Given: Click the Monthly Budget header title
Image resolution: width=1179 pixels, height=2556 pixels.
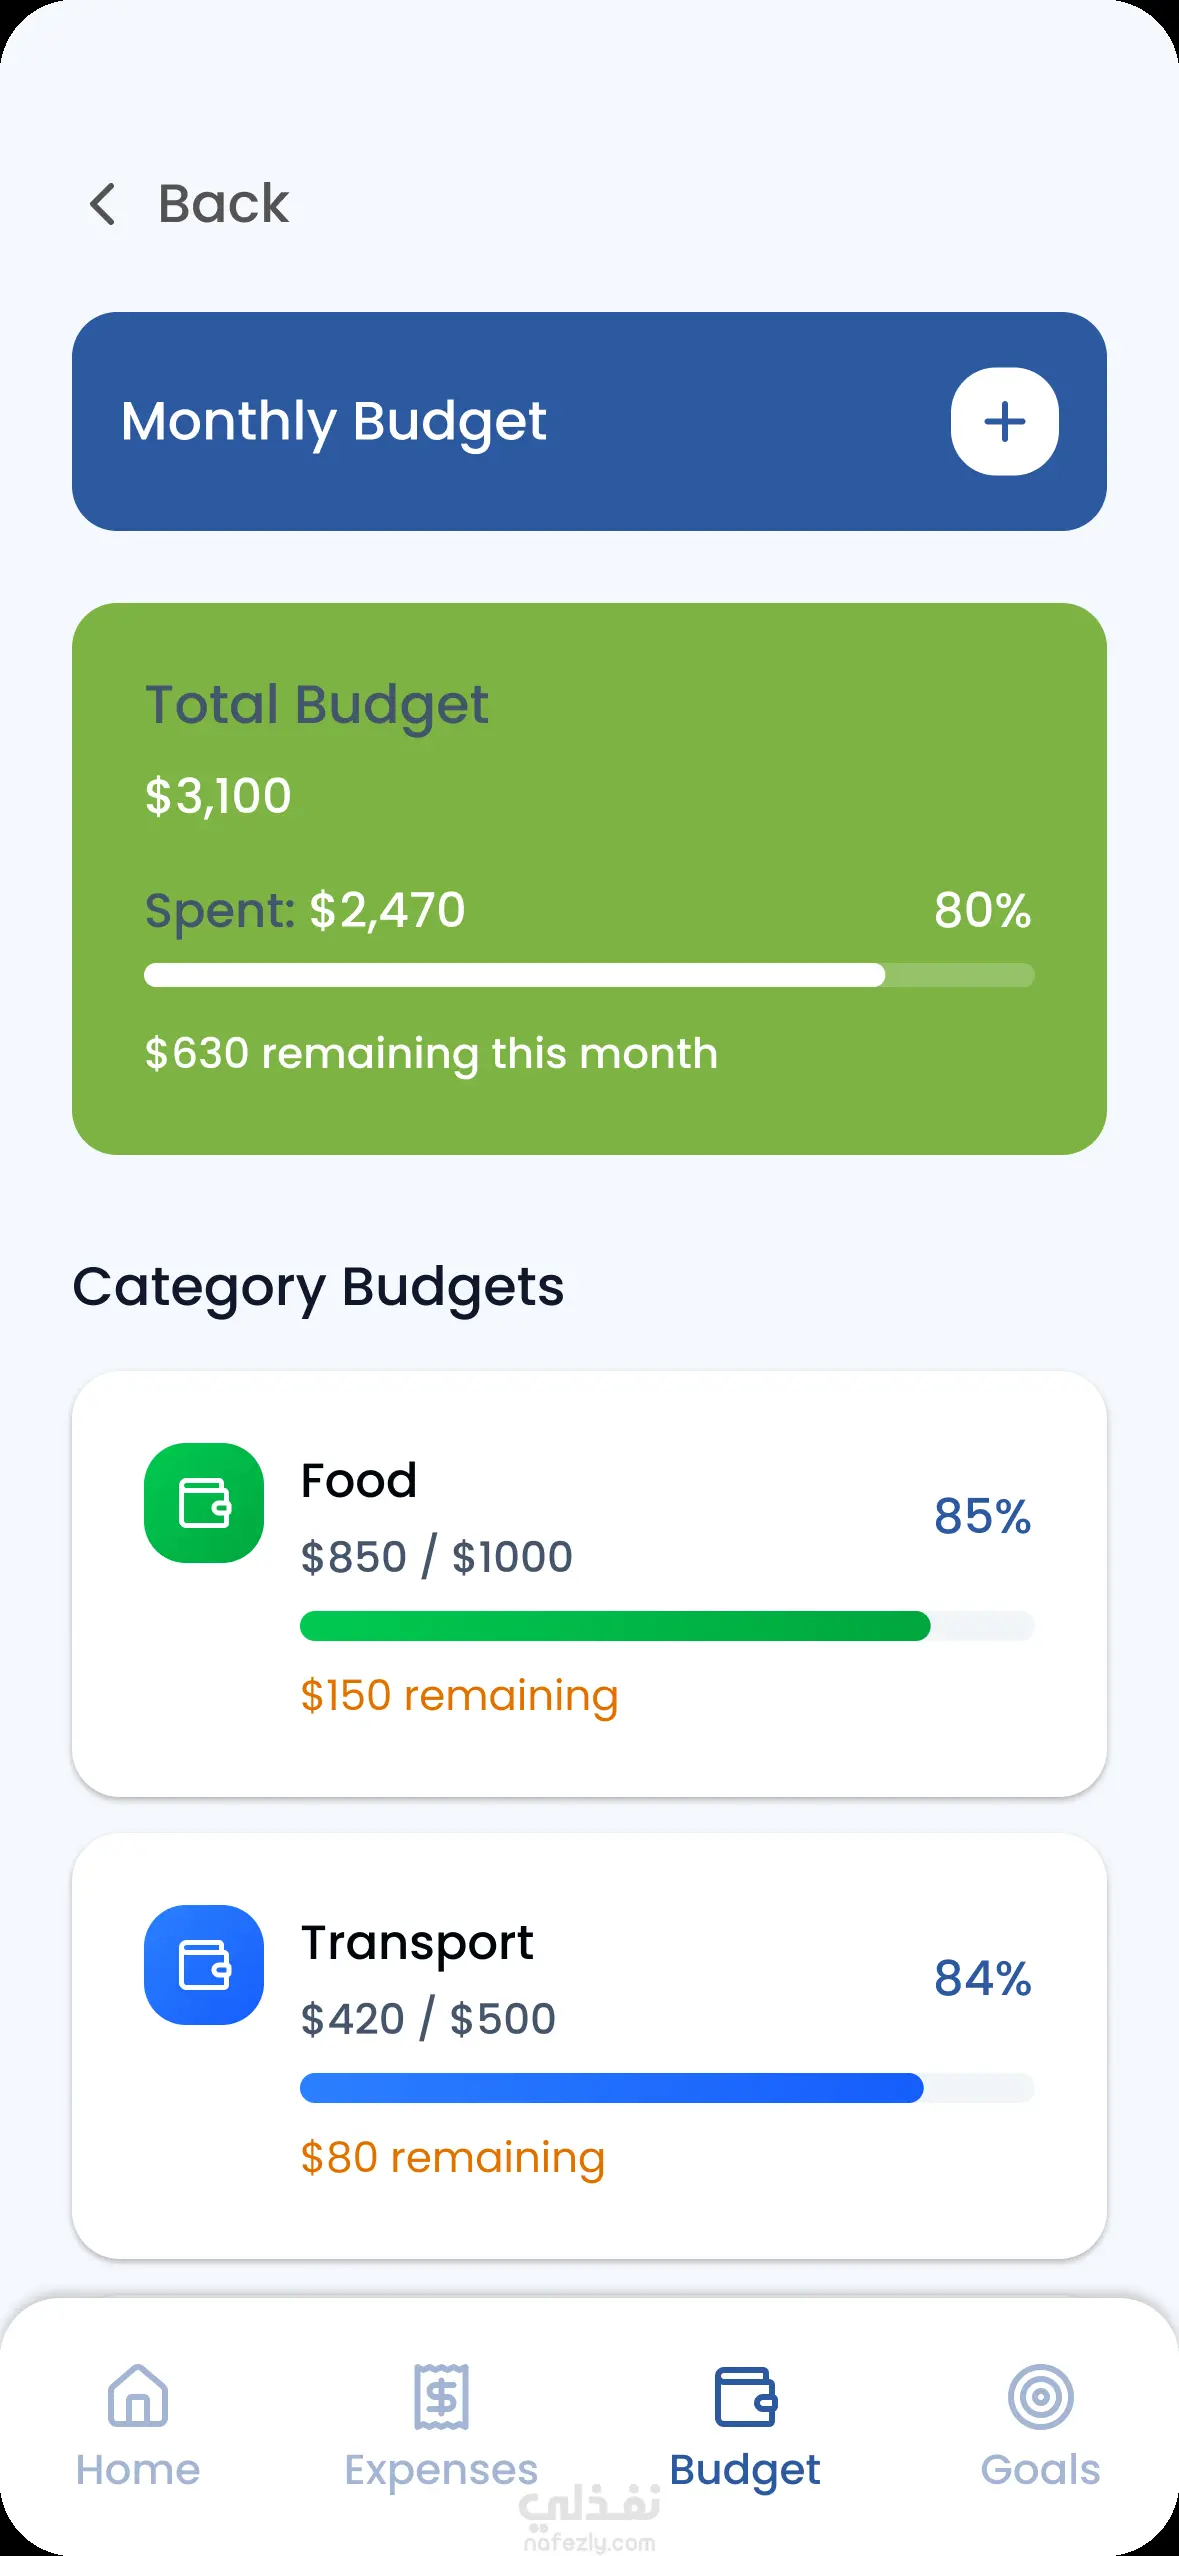Looking at the screenshot, I should click(x=333, y=421).
